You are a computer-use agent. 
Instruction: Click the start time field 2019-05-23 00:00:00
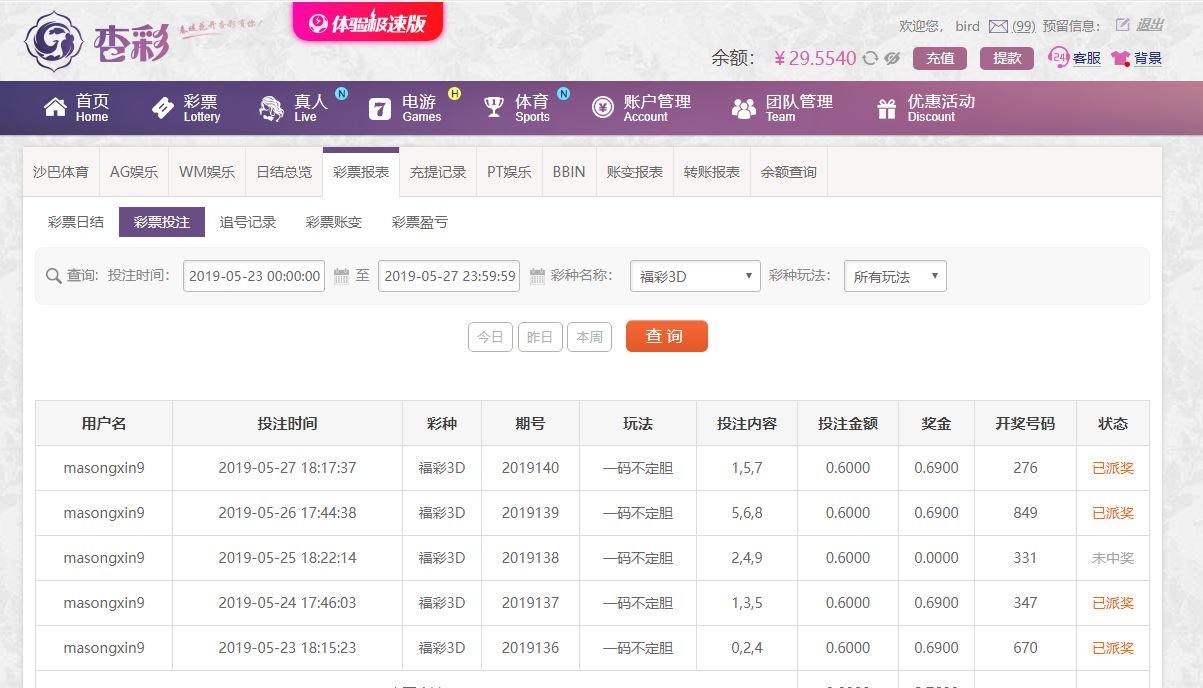[x=254, y=276]
